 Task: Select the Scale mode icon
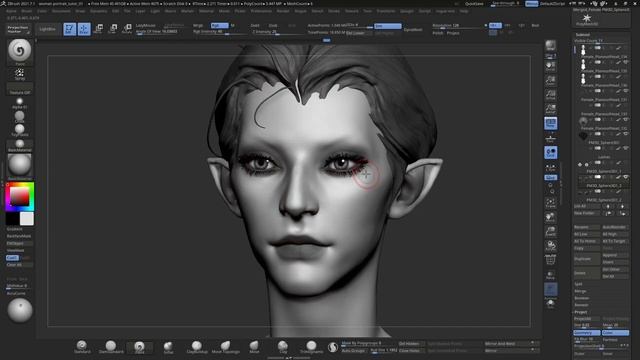click(113, 29)
